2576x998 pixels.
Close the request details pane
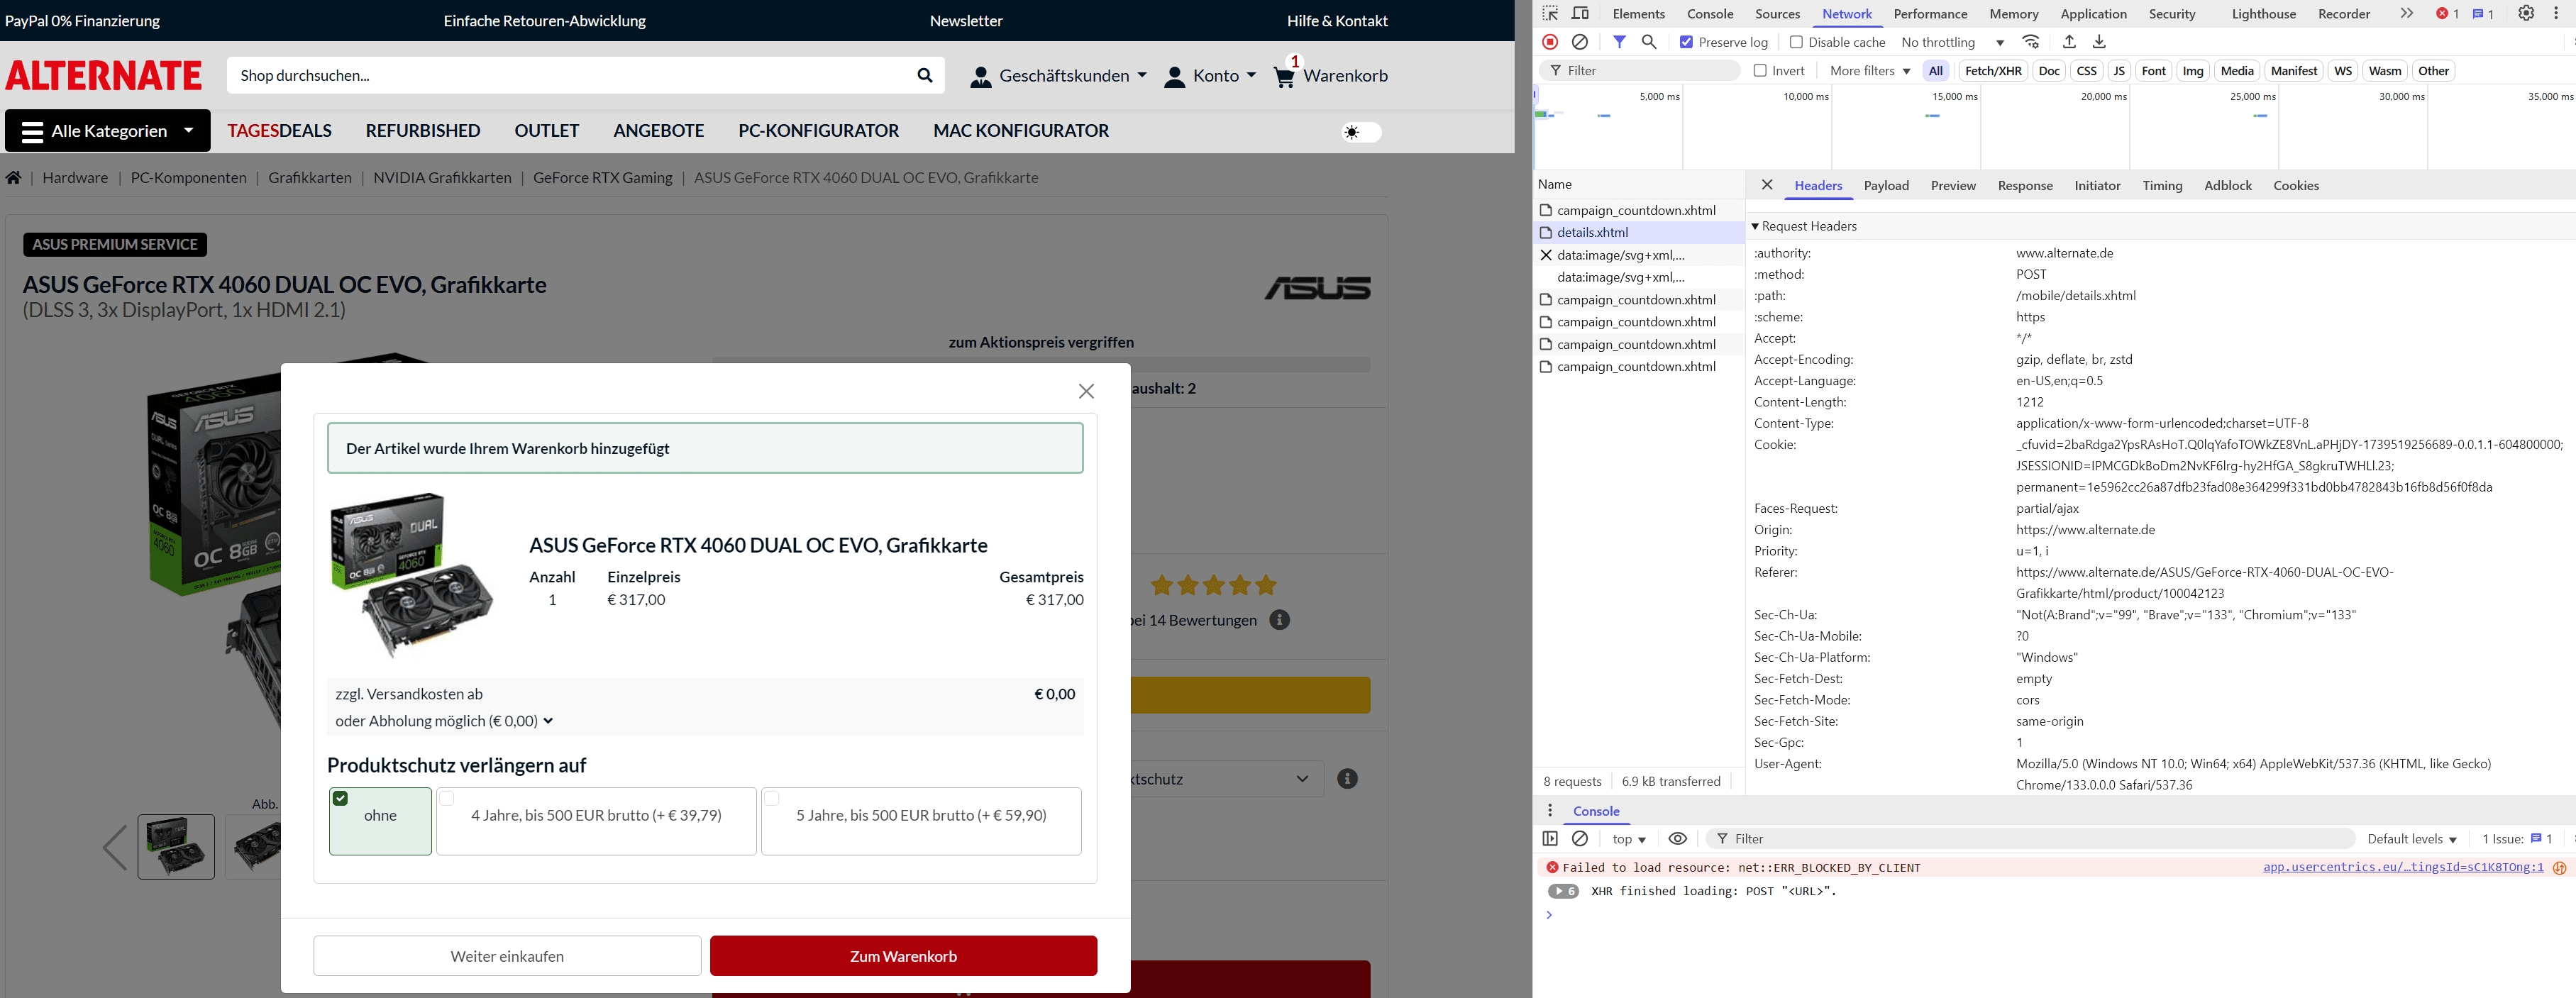click(x=1767, y=185)
